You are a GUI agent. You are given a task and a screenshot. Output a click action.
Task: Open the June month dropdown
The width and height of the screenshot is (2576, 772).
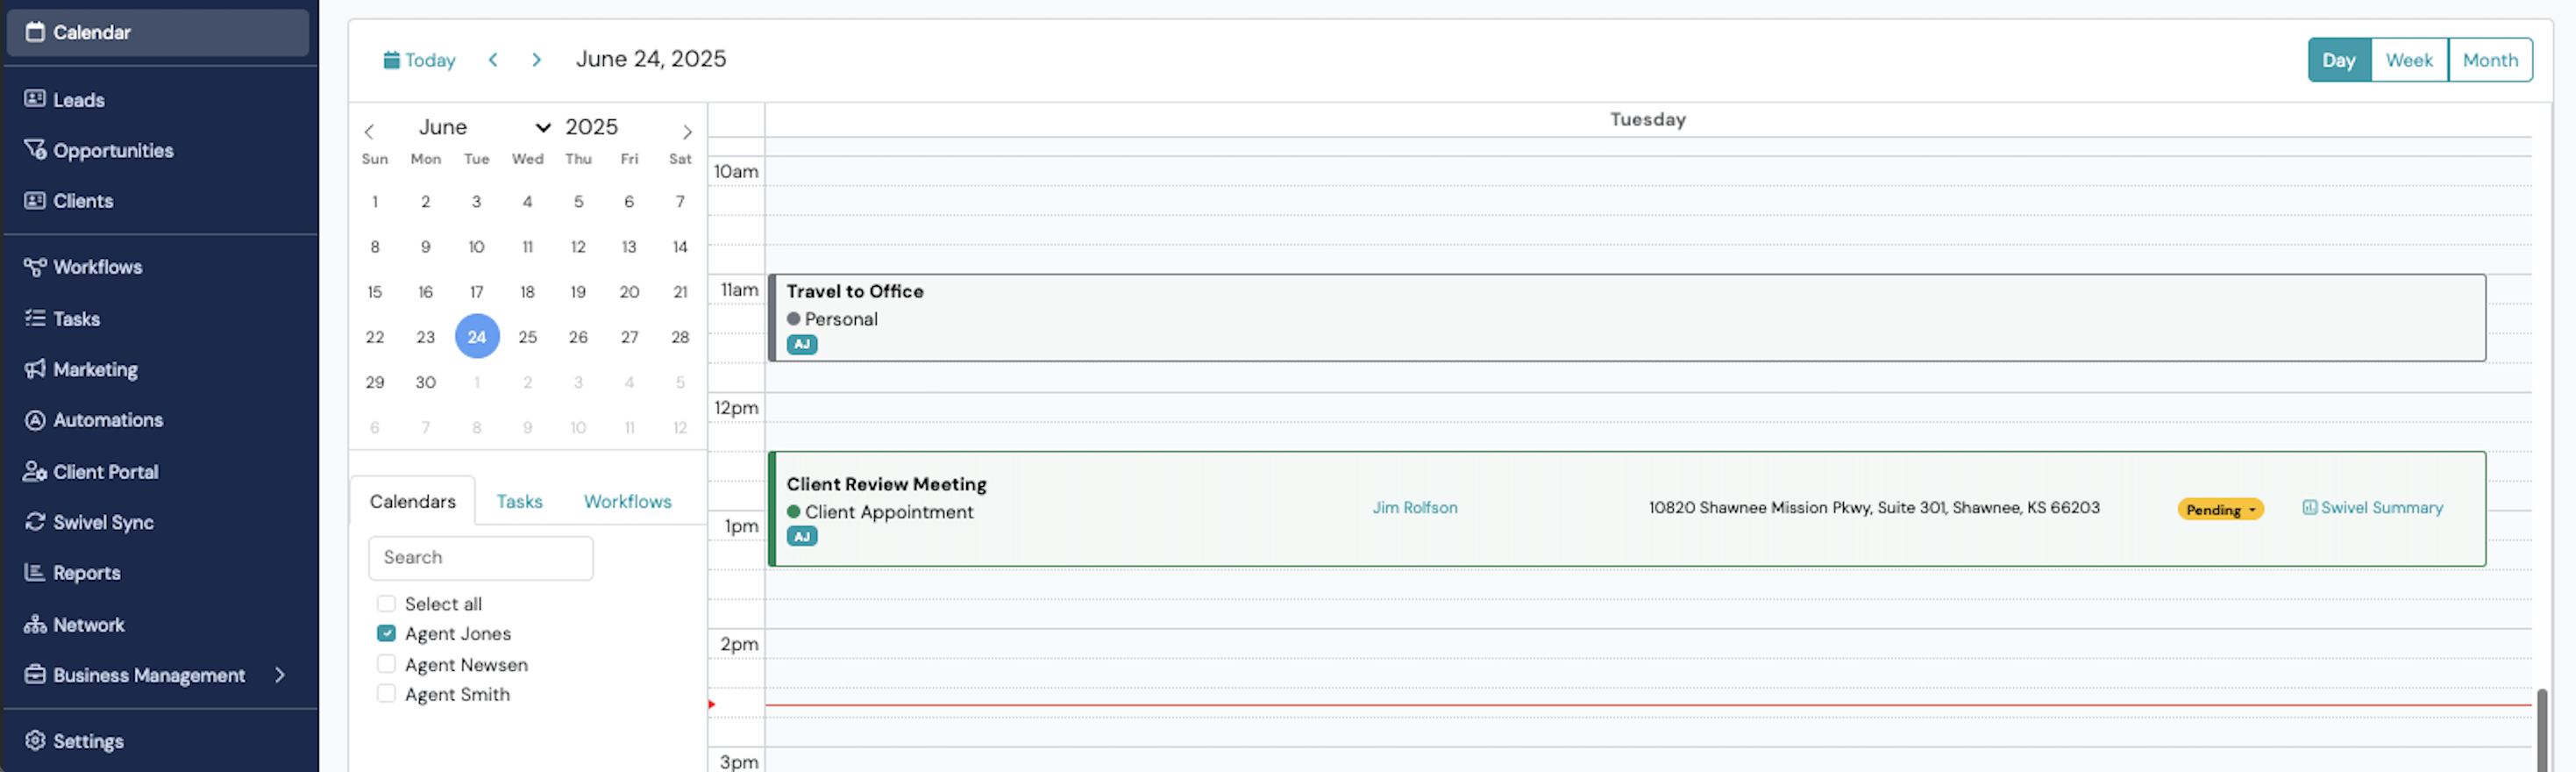coord(484,127)
